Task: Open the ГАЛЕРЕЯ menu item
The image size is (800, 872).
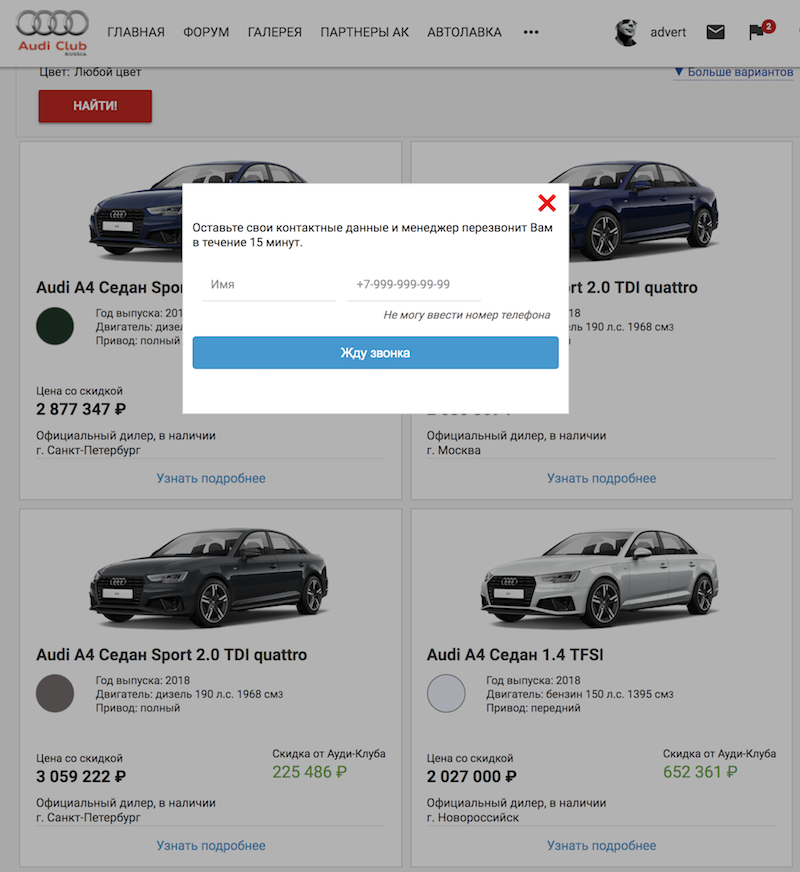Action: 275,32
